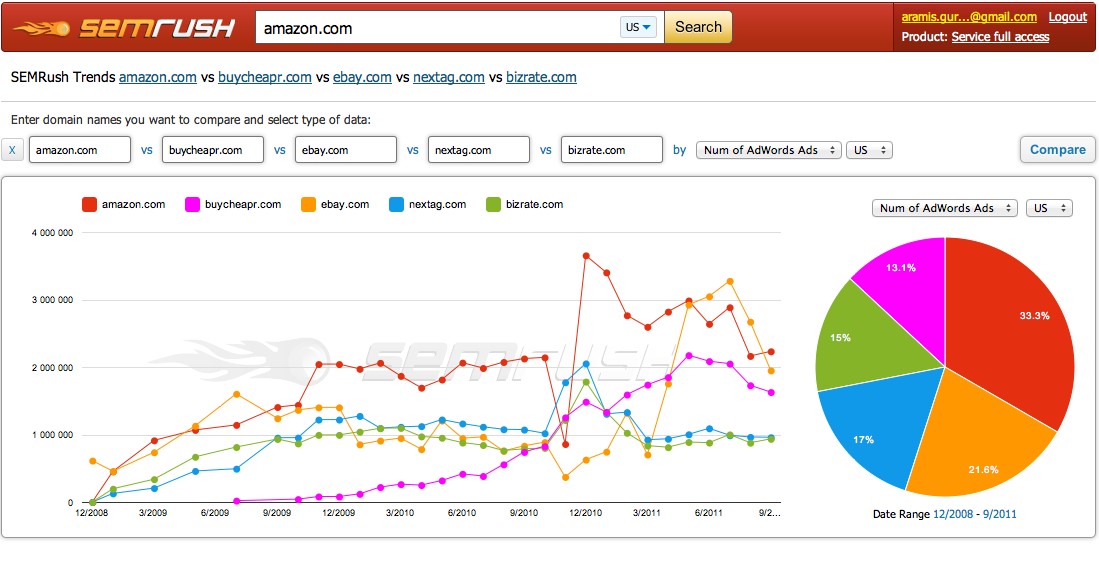The width and height of the screenshot is (1099, 570).
Task: Toggle the buycheapr.com magenta legend marker
Action: 192,205
